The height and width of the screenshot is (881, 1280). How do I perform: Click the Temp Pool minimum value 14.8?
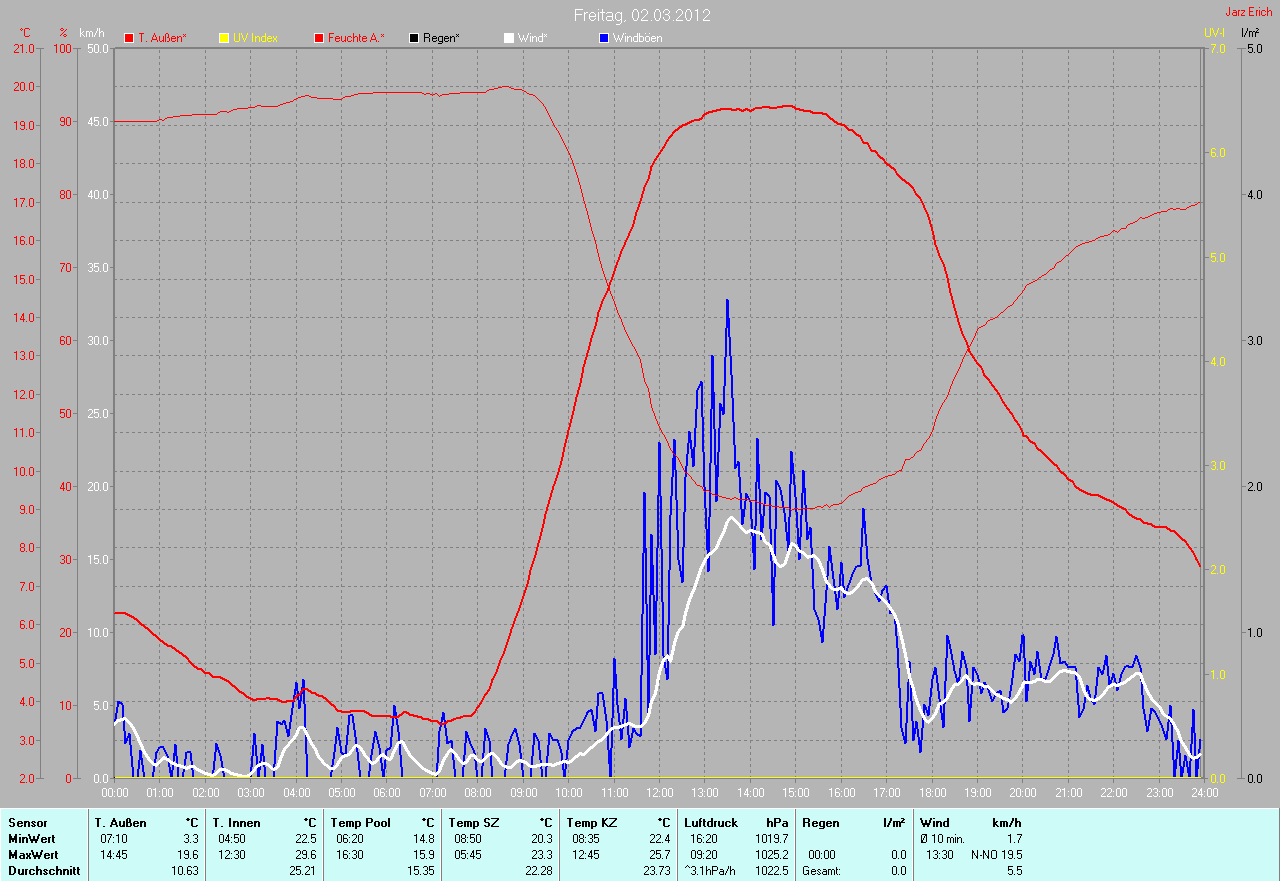[x=424, y=839]
